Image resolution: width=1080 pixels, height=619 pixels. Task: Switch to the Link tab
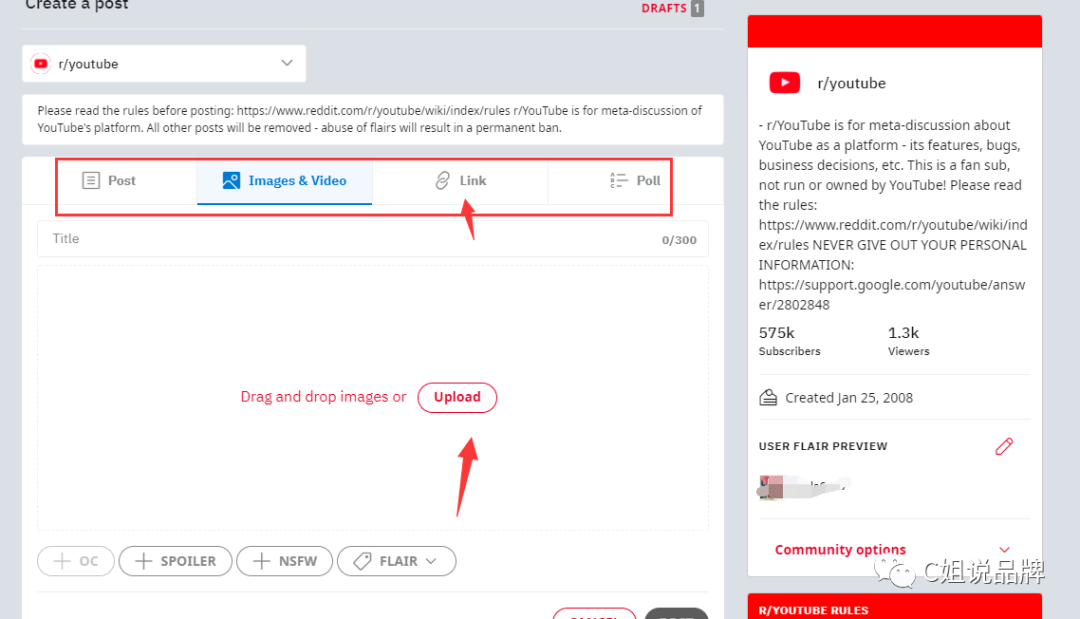click(x=460, y=180)
